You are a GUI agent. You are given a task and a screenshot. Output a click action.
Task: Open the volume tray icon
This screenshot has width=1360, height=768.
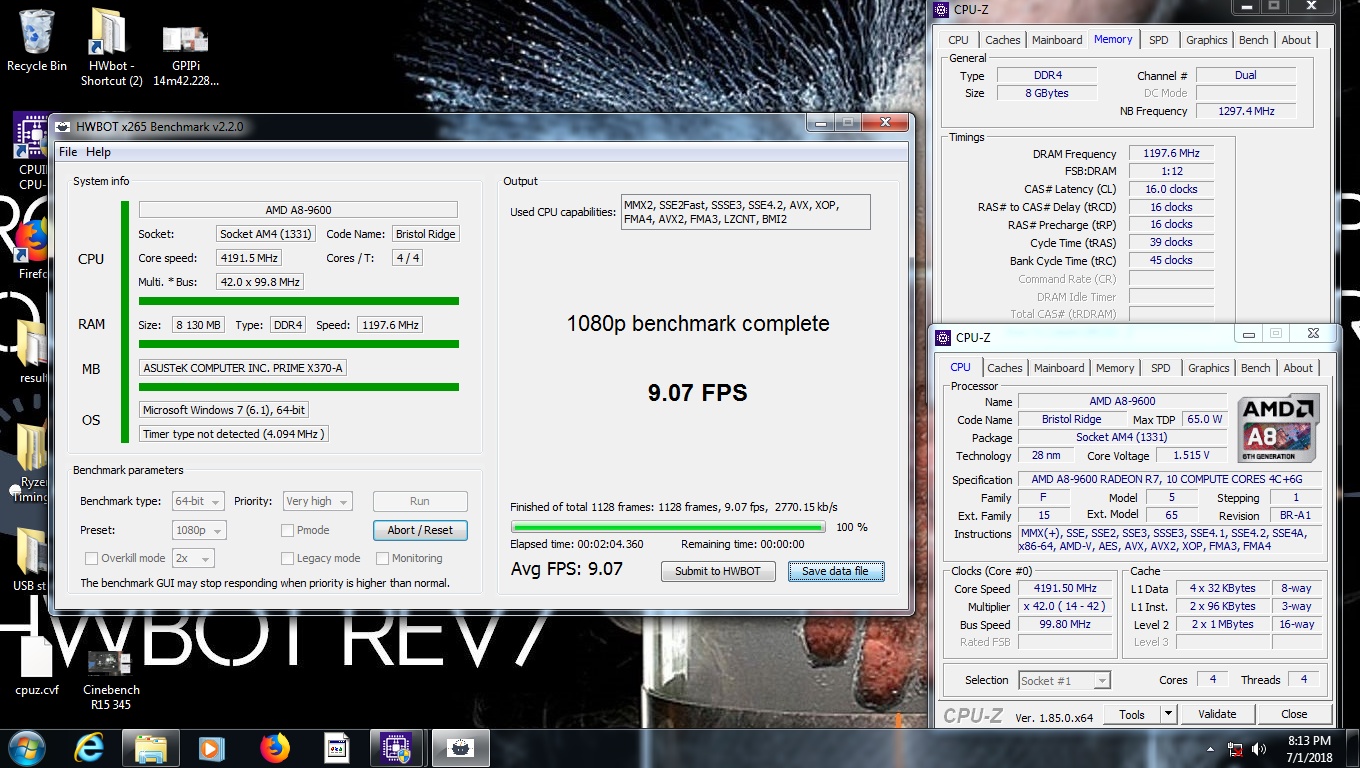click(1260, 749)
